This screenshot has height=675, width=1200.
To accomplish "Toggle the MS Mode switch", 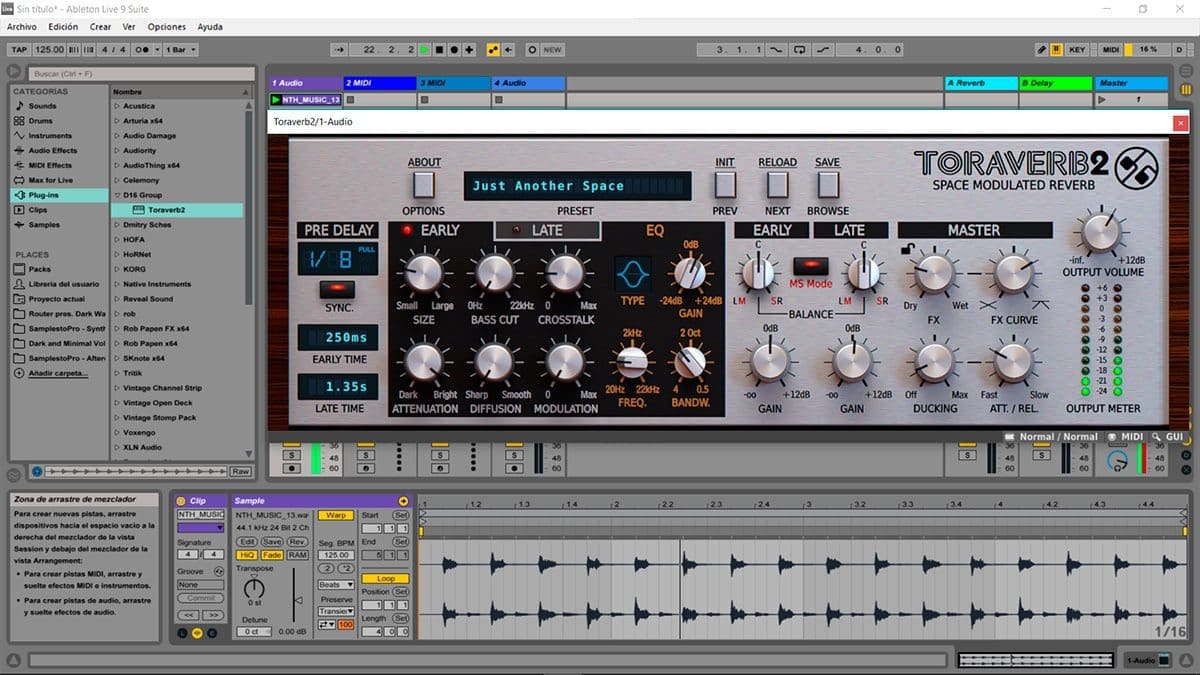I will 811,266.
